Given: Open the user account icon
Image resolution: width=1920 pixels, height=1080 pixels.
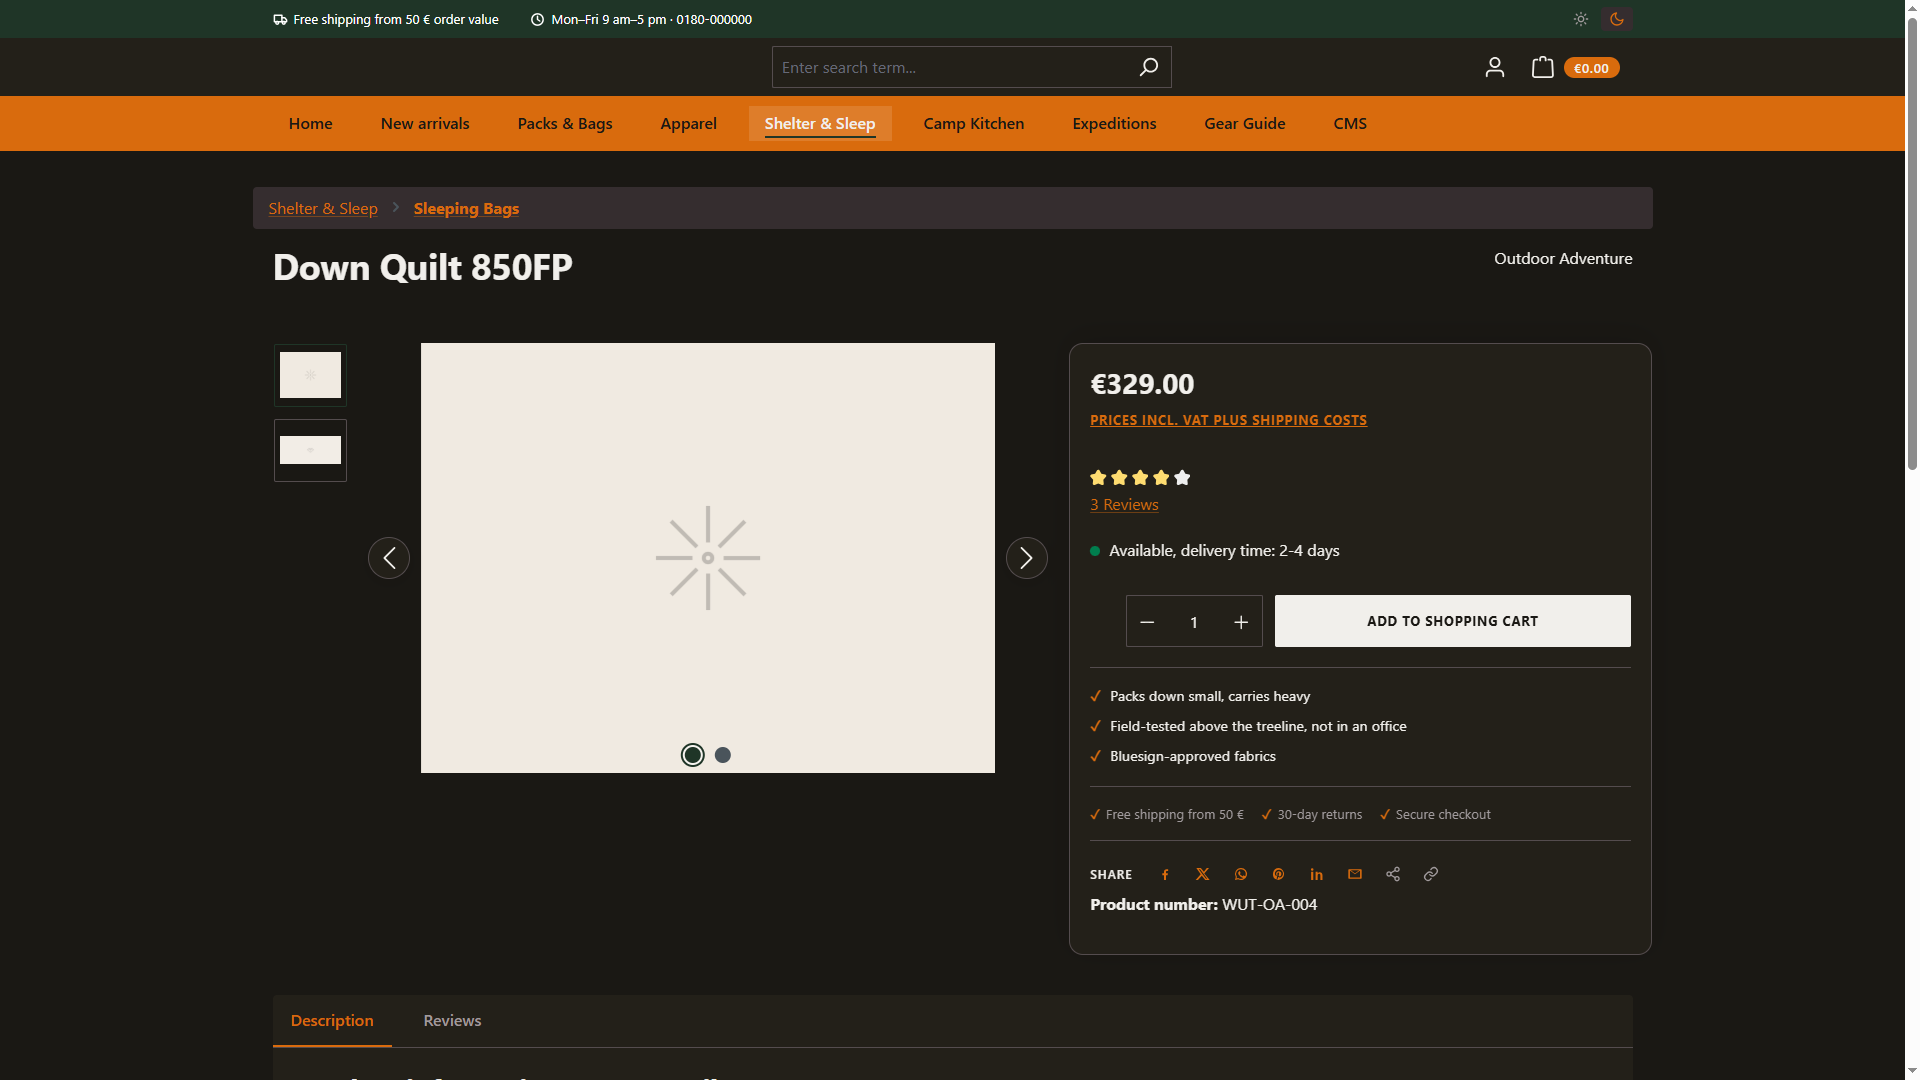Looking at the screenshot, I should click(1494, 67).
